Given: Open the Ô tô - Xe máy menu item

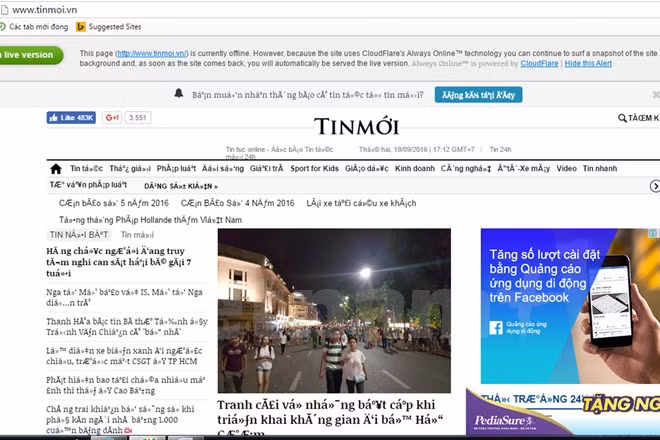Looking at the screenshot, I should 524,169.
